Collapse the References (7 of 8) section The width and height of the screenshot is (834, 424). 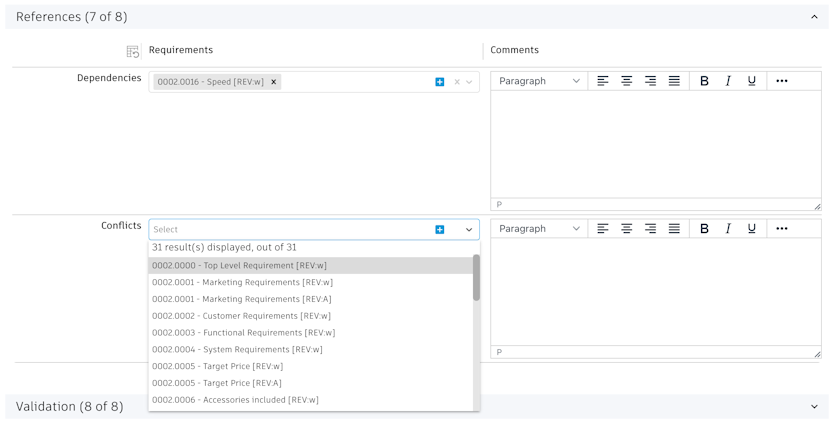tap(814, 17)
